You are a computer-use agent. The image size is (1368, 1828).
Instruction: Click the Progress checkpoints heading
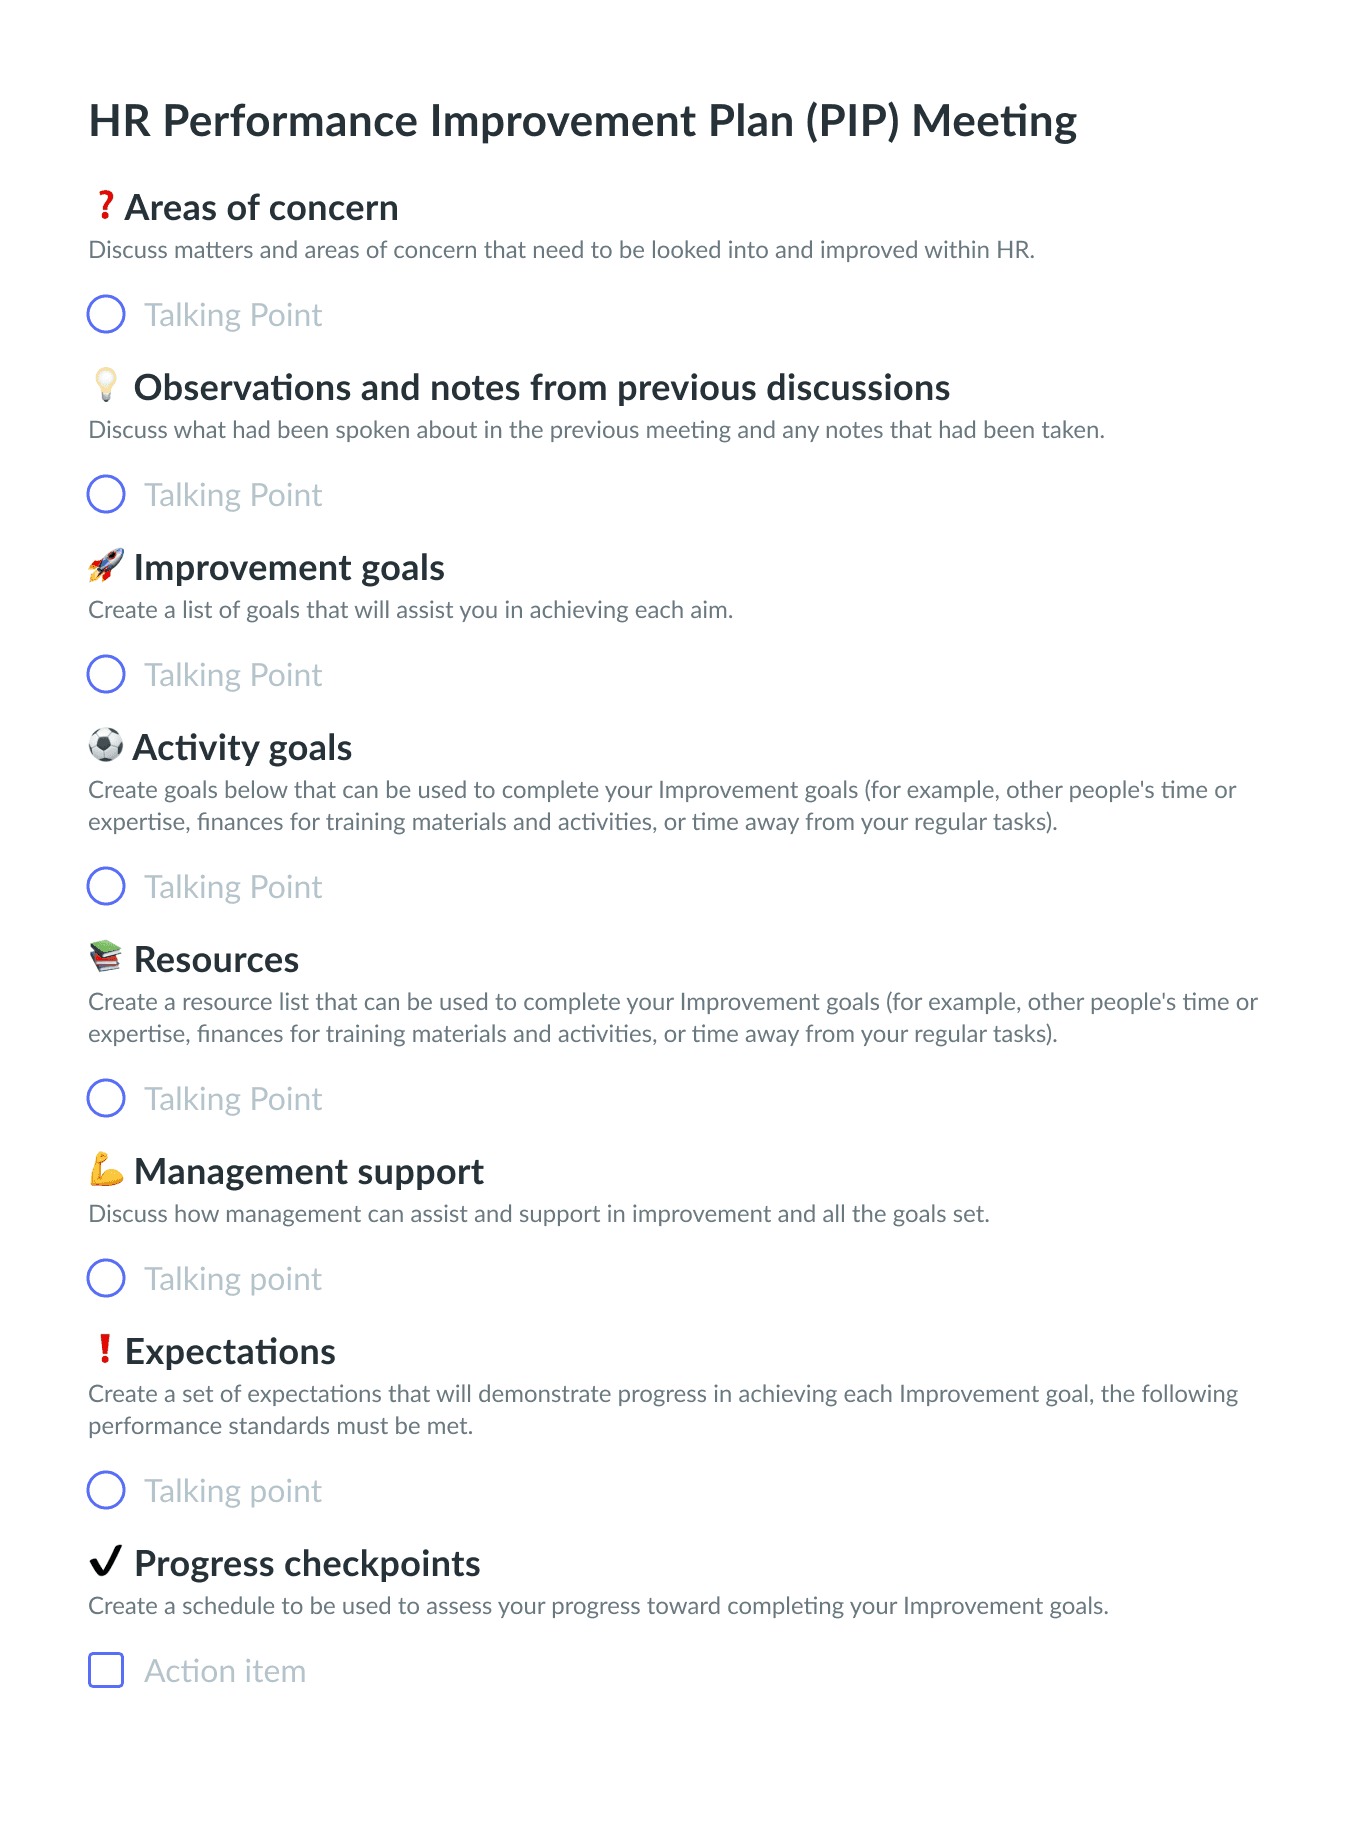[x=307, y=1563]
